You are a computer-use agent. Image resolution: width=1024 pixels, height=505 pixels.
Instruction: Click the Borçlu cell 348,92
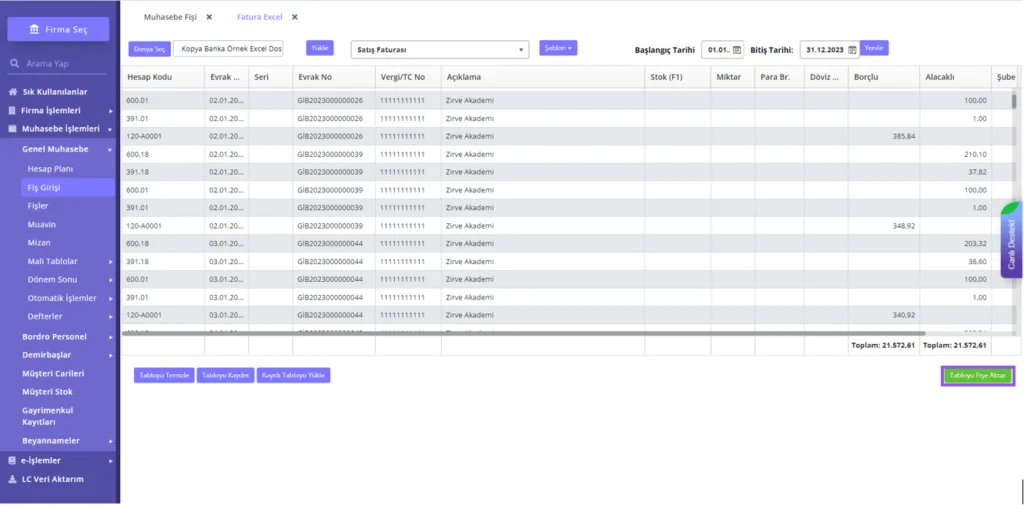pos(884,225)
